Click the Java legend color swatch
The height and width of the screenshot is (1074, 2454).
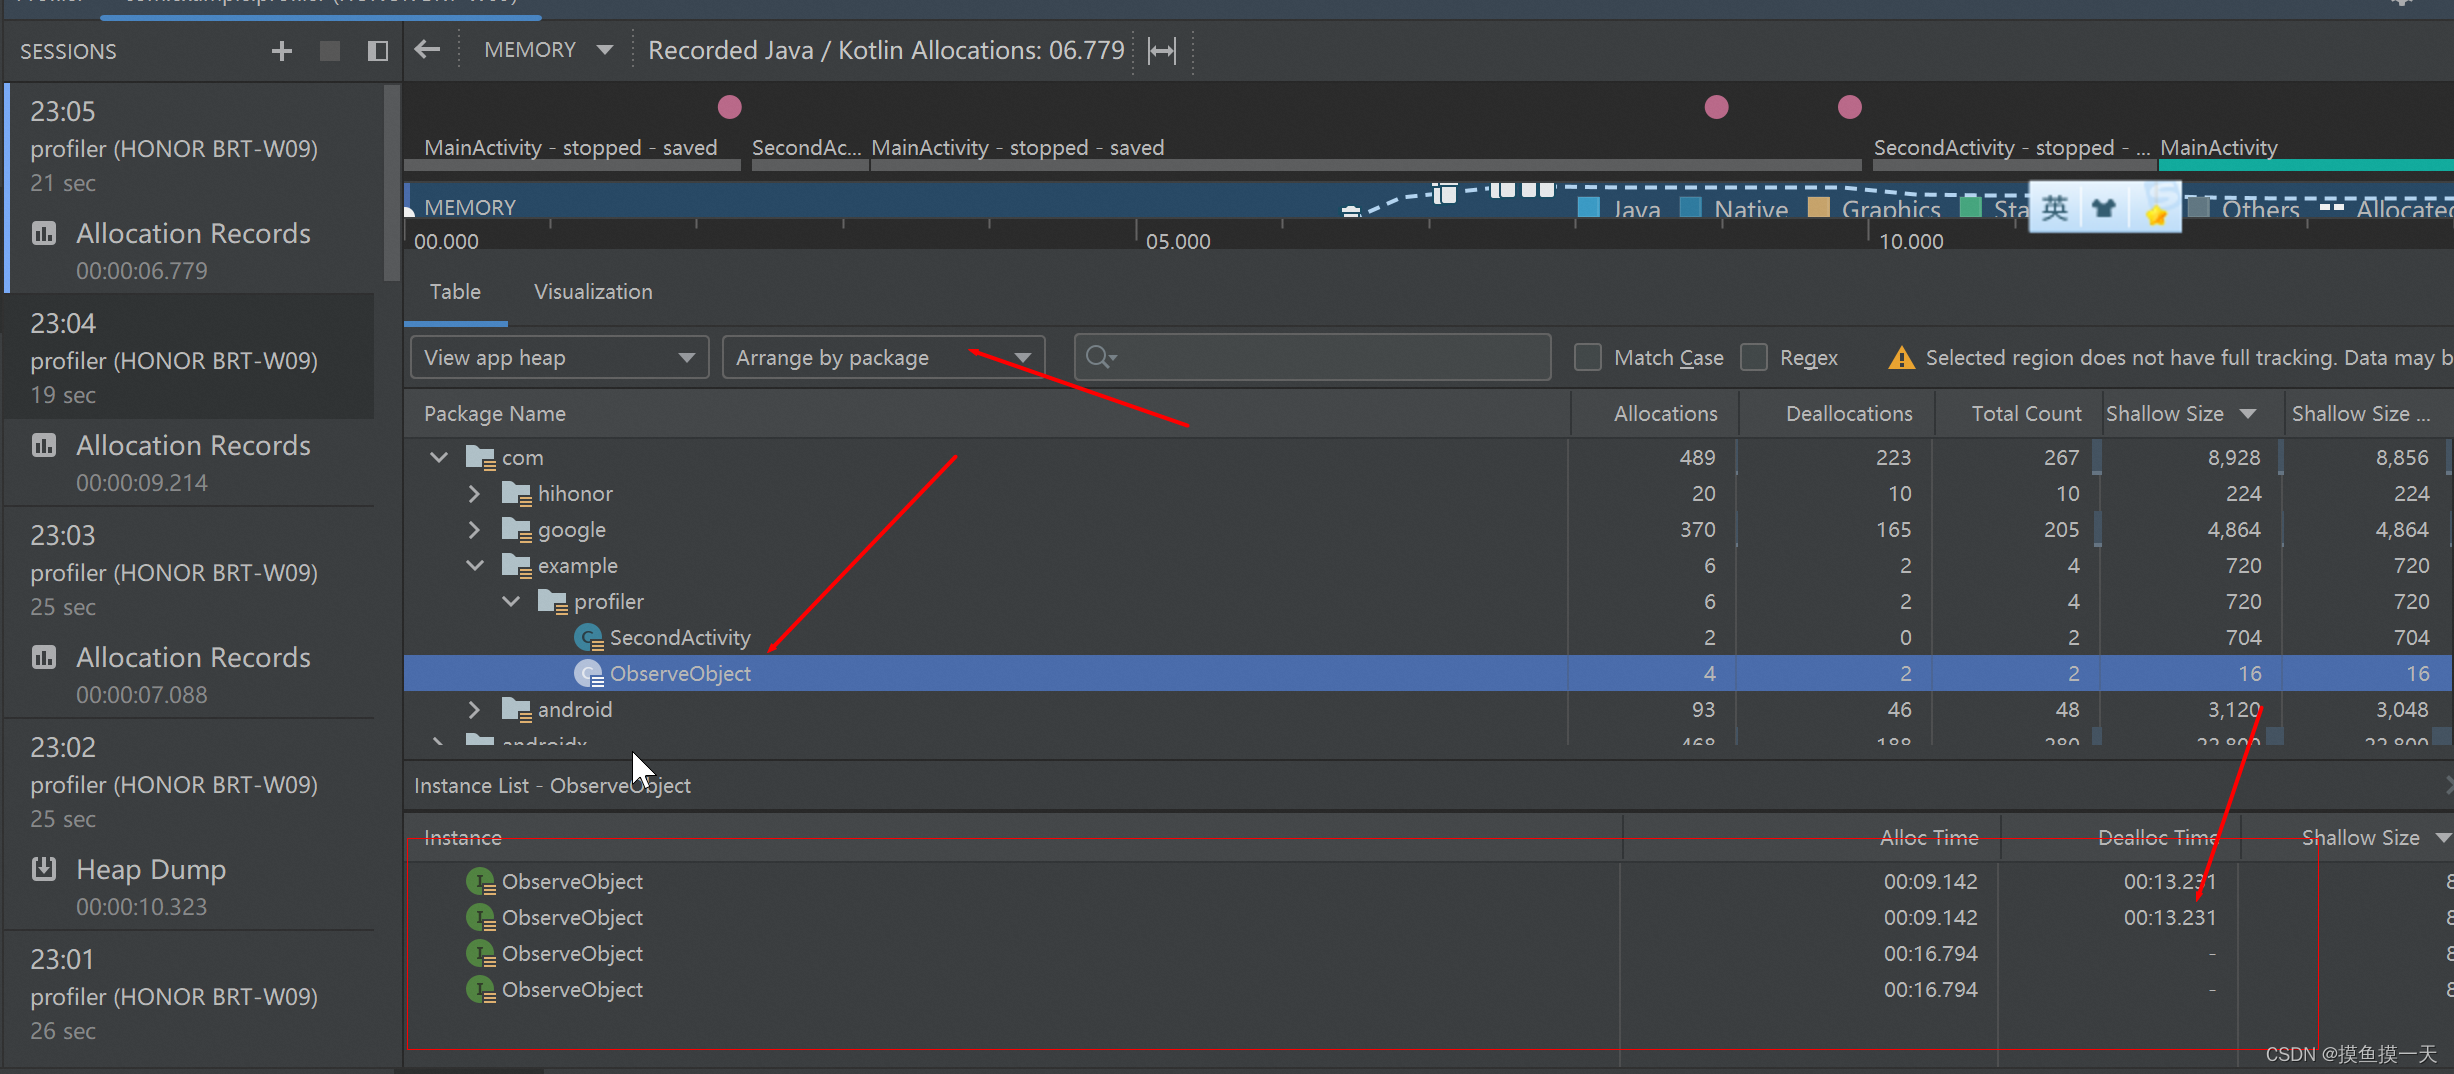click(1588, 208)
